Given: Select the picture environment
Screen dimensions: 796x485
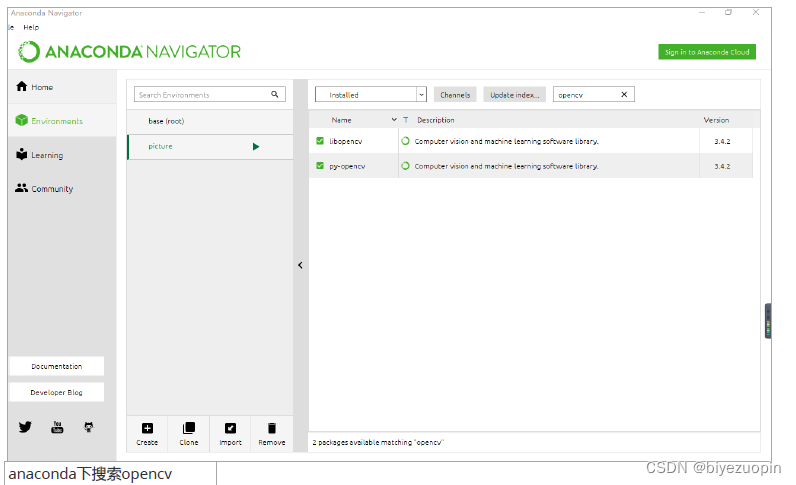Looking at the screenshot, I should (x=210, y=147).
